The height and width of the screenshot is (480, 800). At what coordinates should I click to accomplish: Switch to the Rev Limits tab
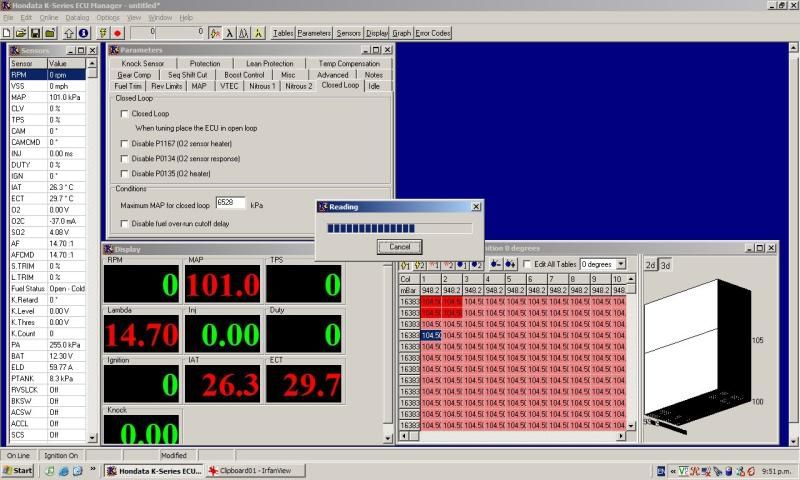pyautogui.click(x=165, y=86)
